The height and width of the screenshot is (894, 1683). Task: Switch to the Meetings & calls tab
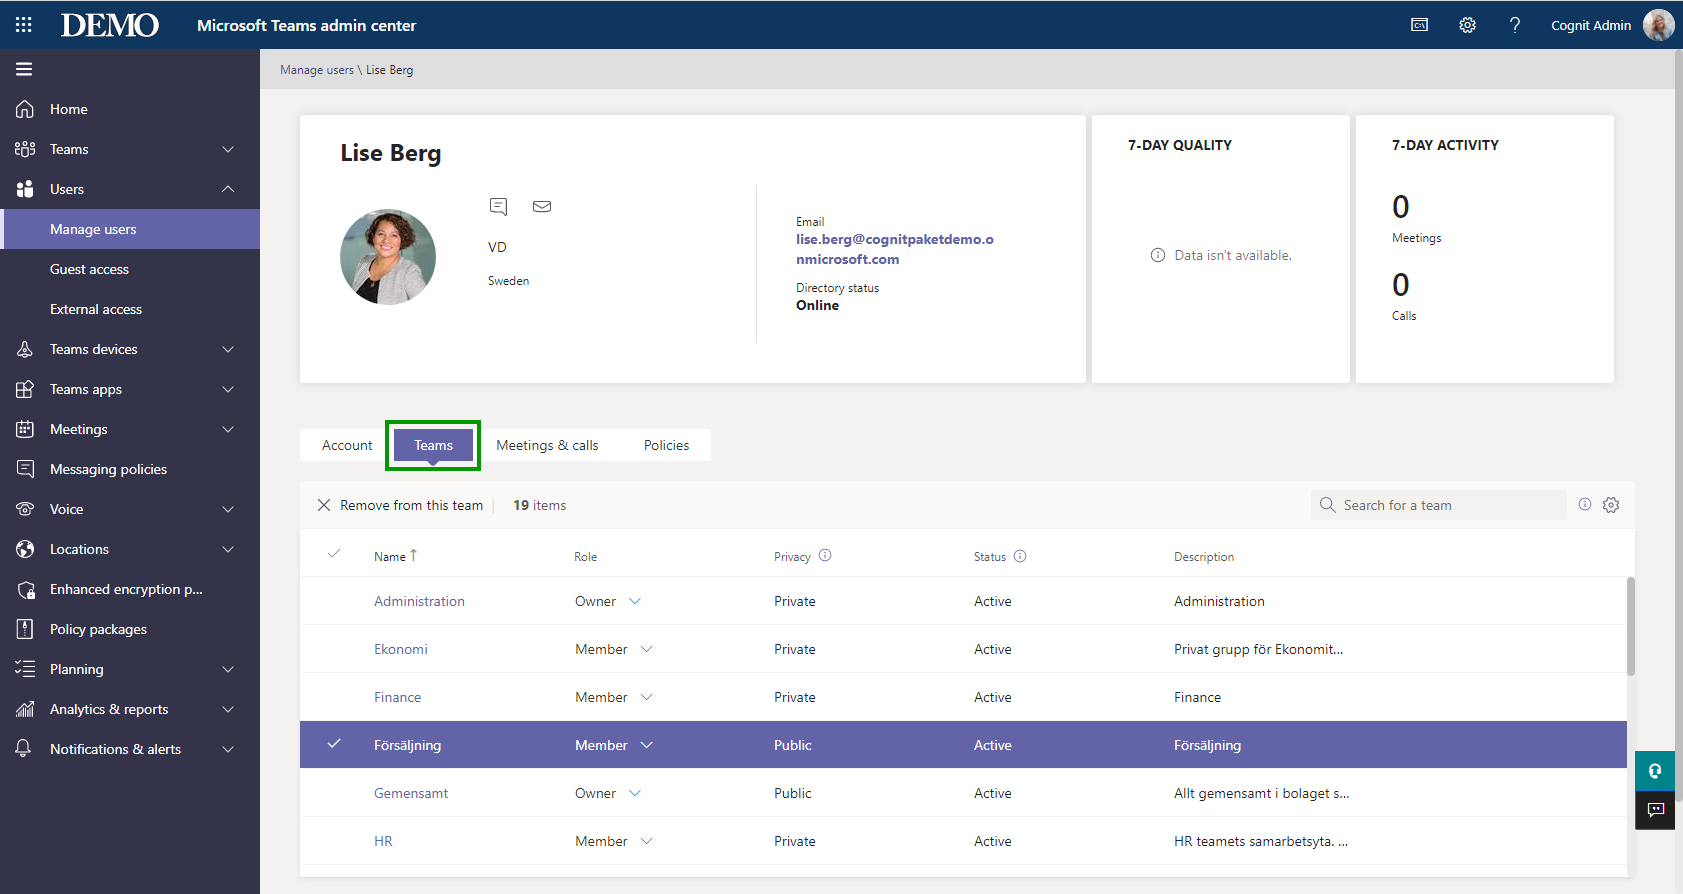click(x=547, y=445)
